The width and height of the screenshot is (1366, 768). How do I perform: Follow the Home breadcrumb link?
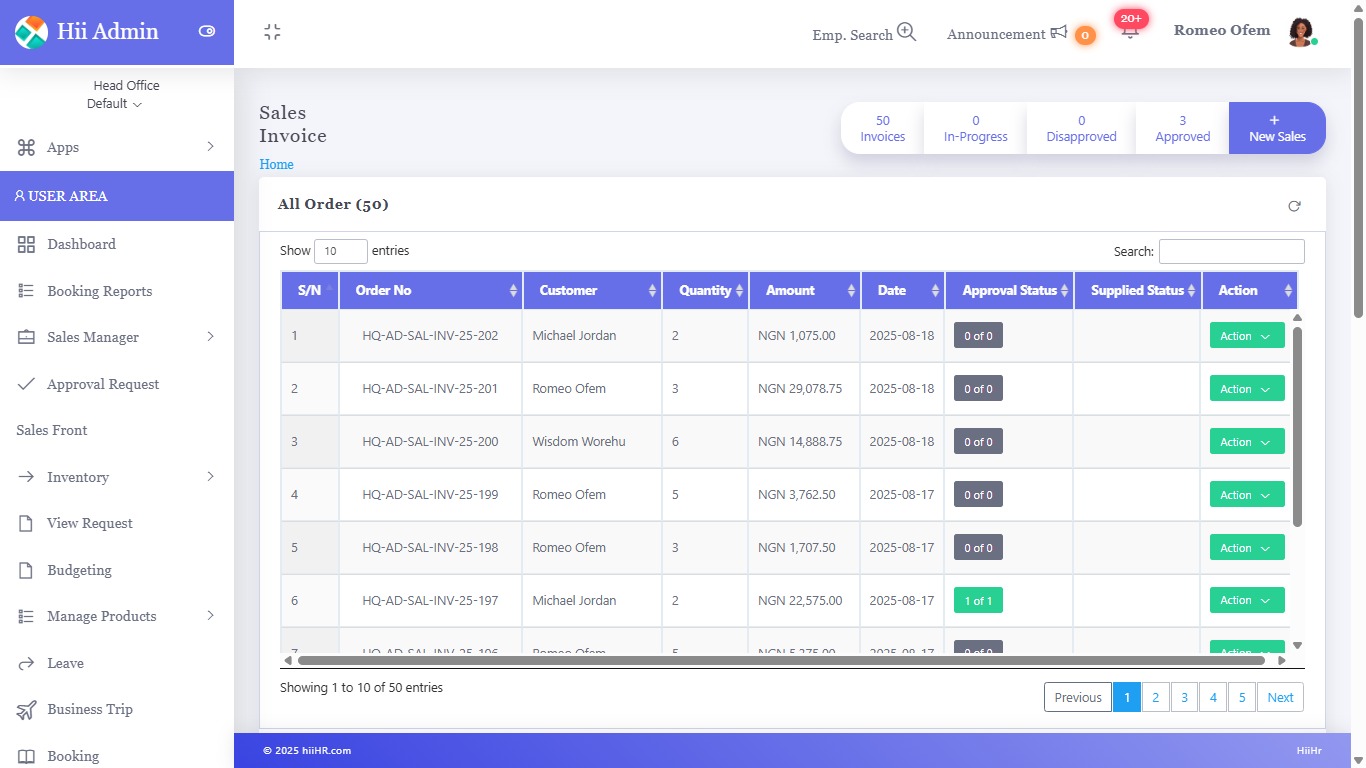click(x=276, y=164)
